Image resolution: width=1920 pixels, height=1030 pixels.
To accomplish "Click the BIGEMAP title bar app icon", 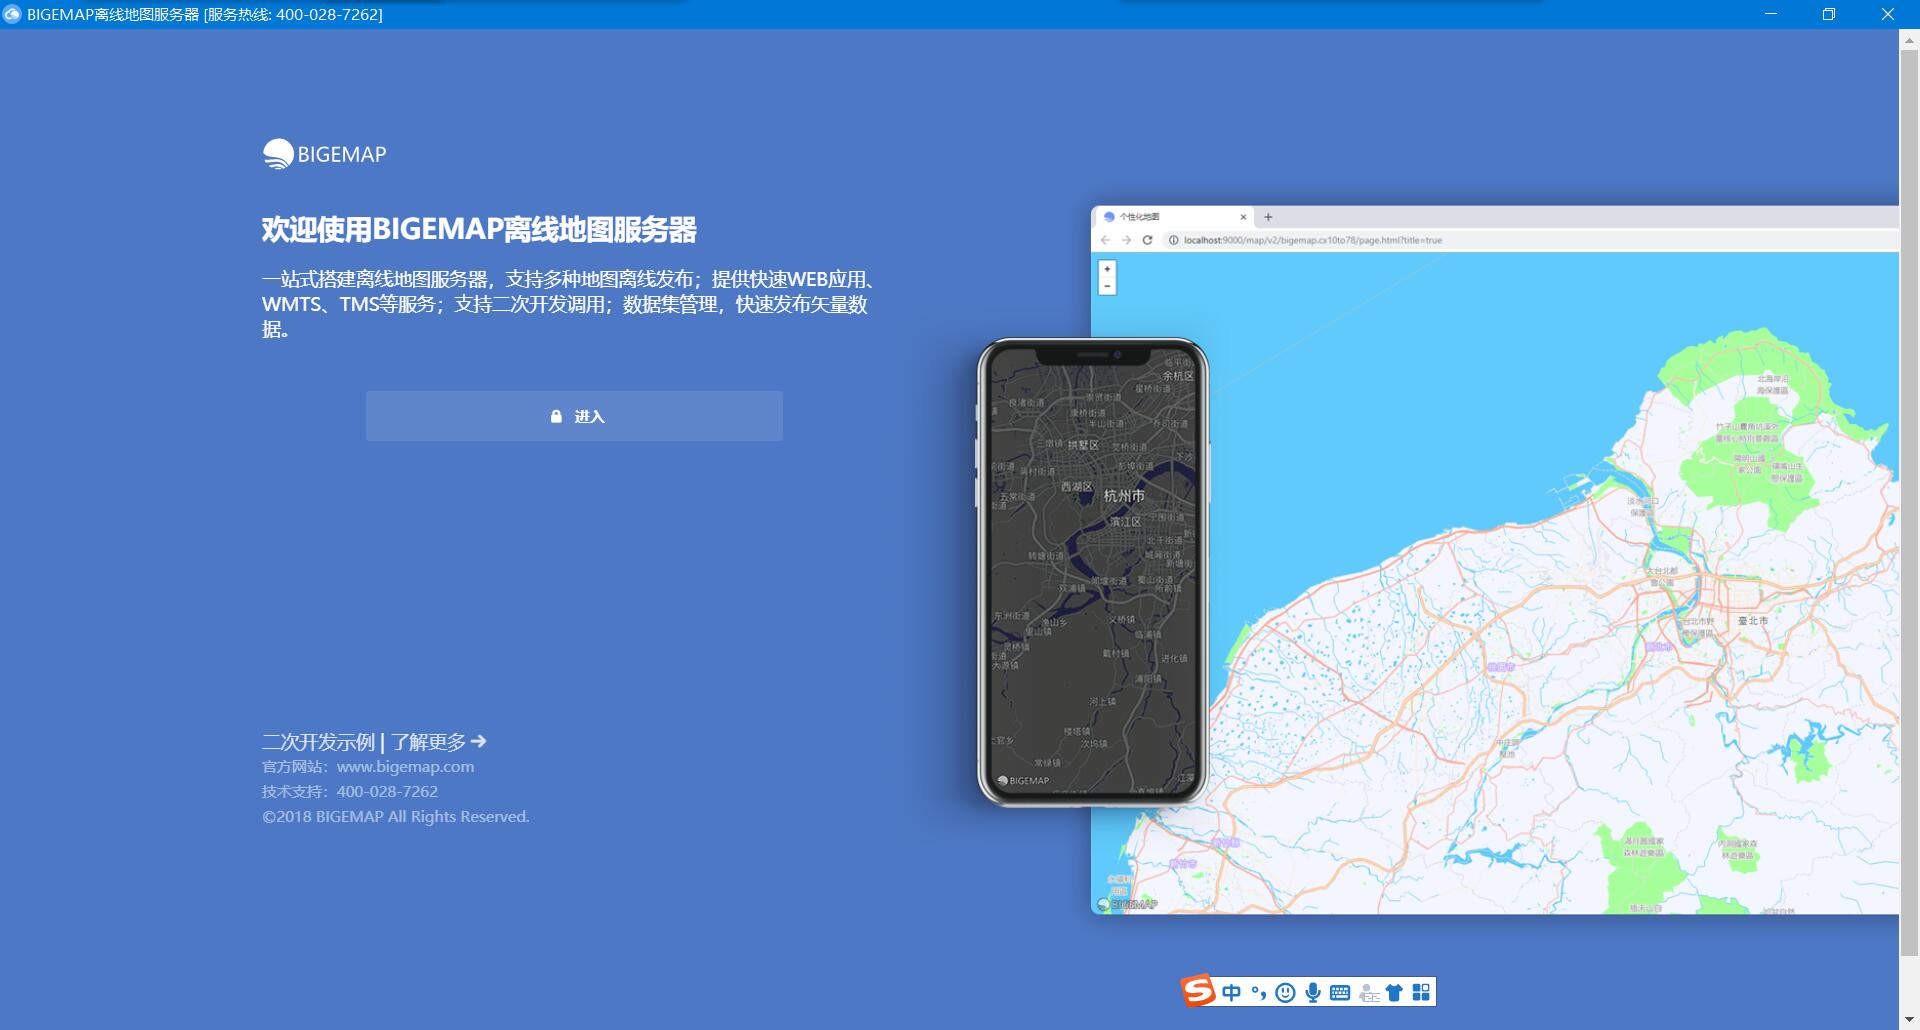I will 12,14.
